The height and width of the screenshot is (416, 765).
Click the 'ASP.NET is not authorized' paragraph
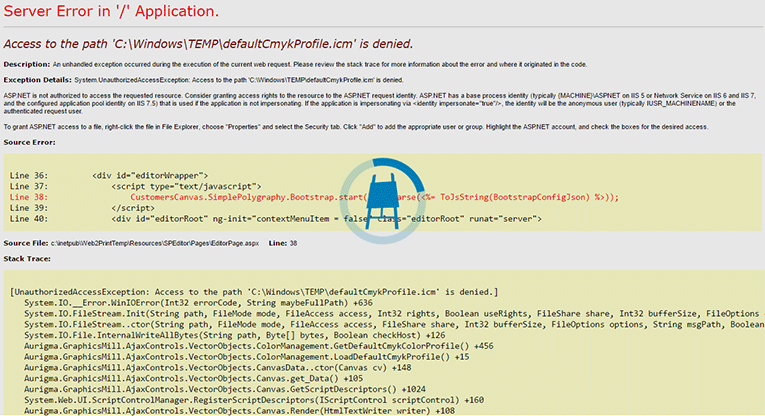(x=380, y=103)
